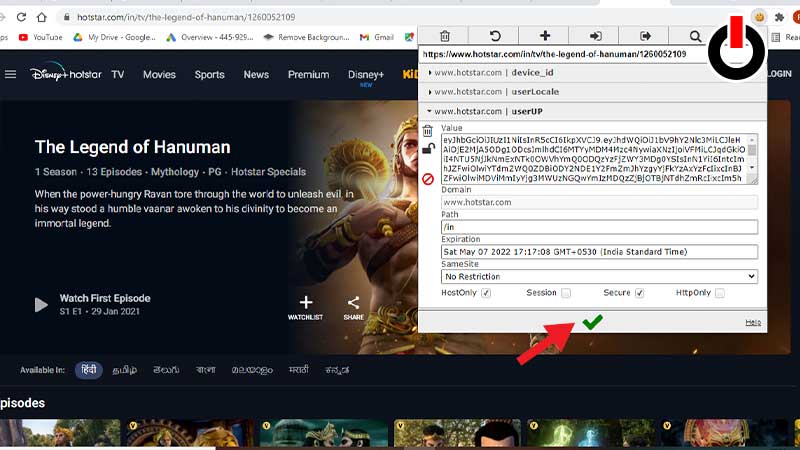Click the cookie Expiration date field
The height and width of the screenshot is (450, 800).
pyautogui.click(x=599, y=252)
